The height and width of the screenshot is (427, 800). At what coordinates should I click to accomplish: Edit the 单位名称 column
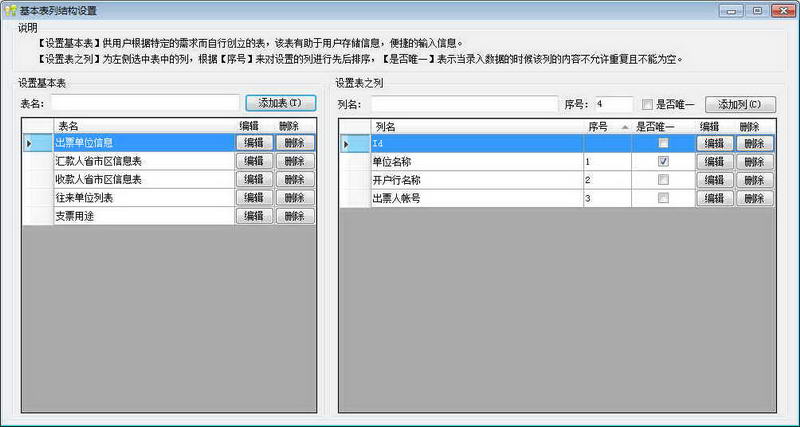[x=714, y=162]
